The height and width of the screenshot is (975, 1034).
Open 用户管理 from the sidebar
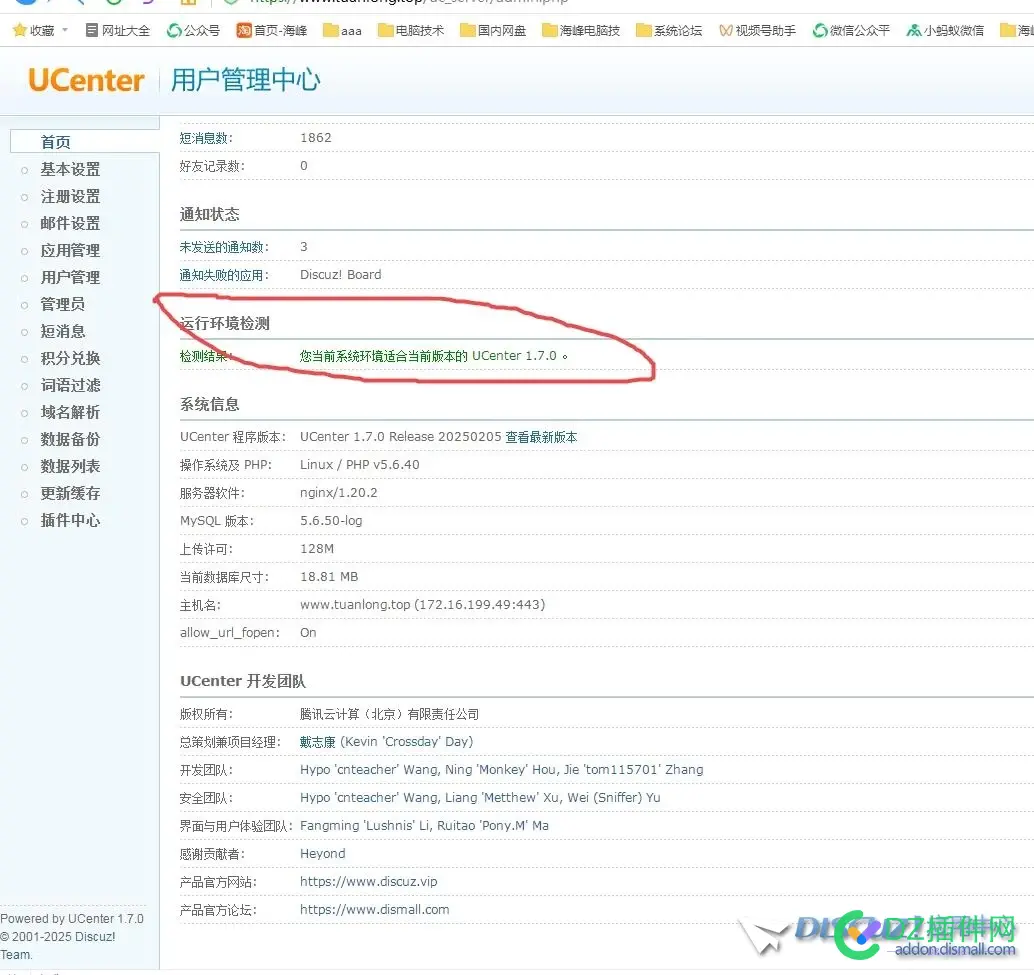71,277
